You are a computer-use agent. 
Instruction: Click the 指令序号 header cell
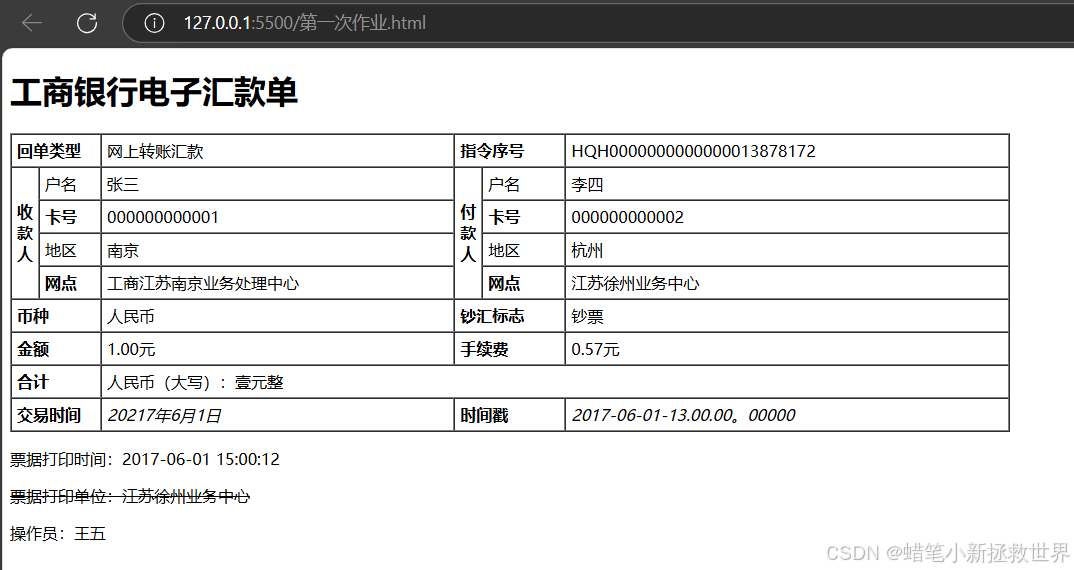(510, 151)
